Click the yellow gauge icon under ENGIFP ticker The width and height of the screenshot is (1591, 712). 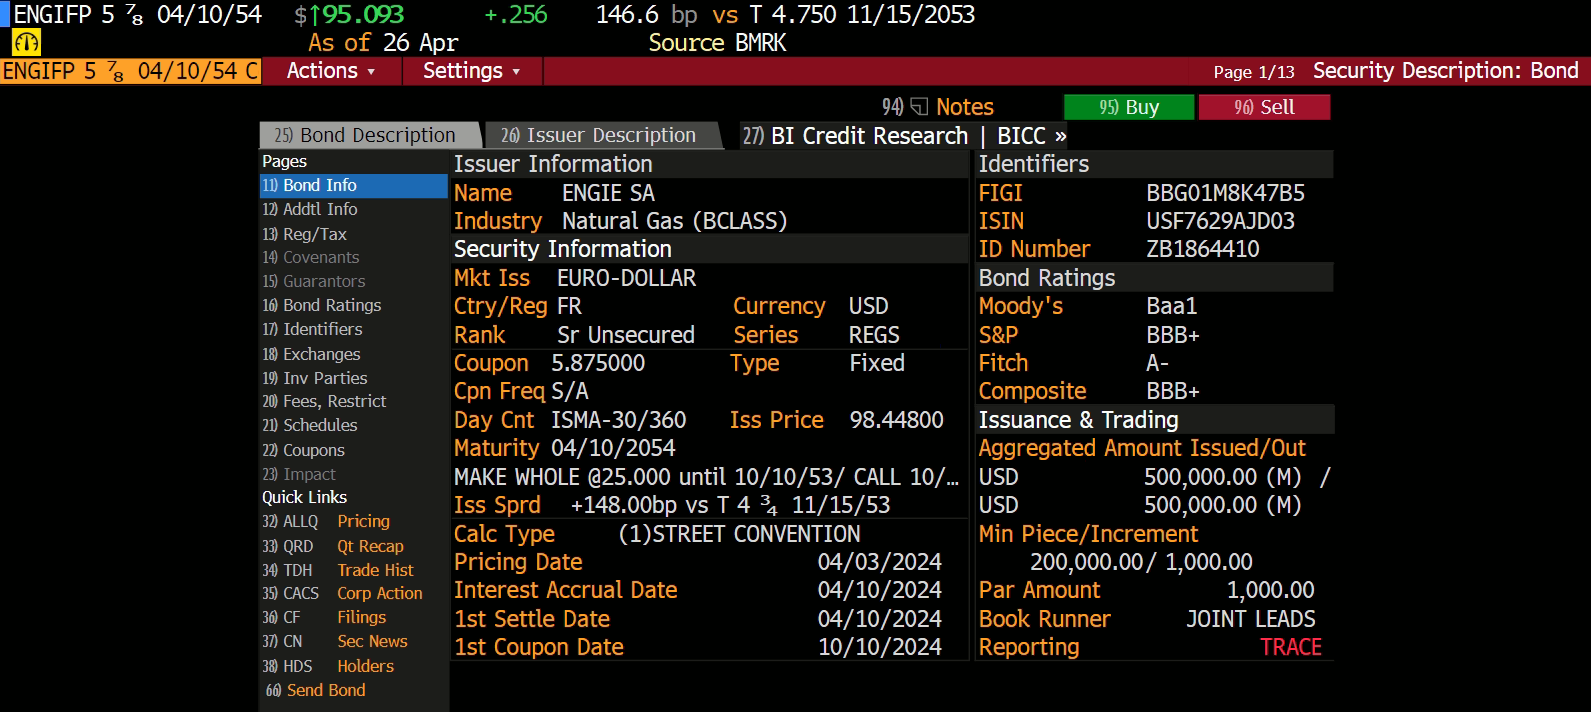click(26, 43)
